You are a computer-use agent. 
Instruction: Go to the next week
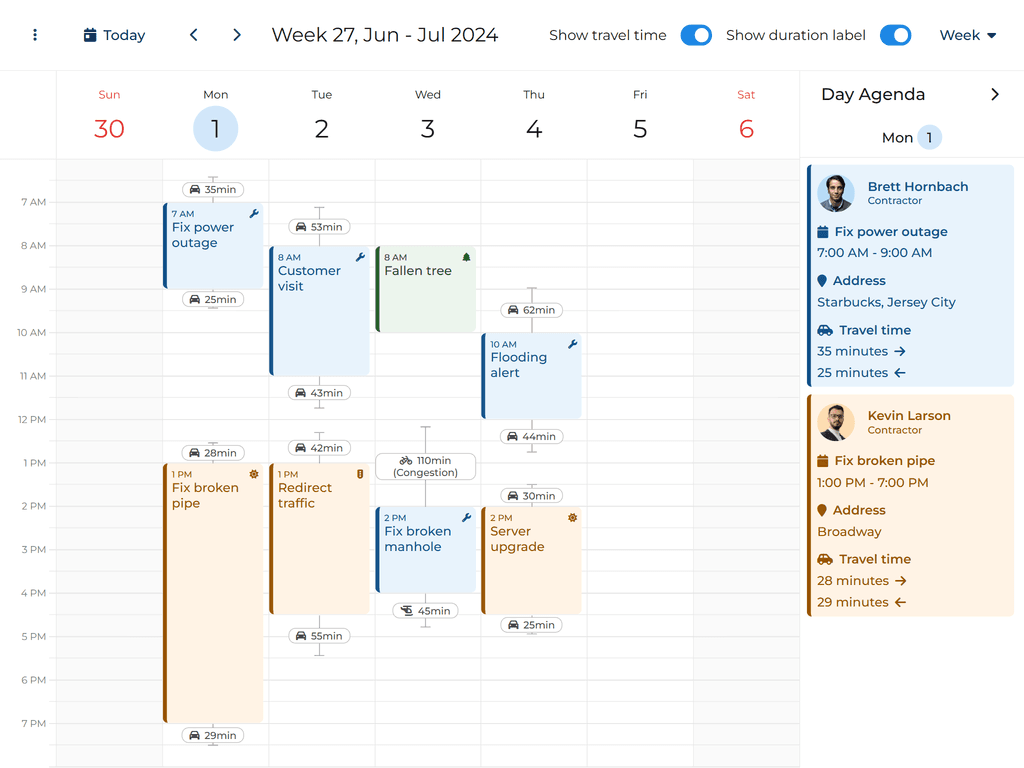click(x=237, y=35)
